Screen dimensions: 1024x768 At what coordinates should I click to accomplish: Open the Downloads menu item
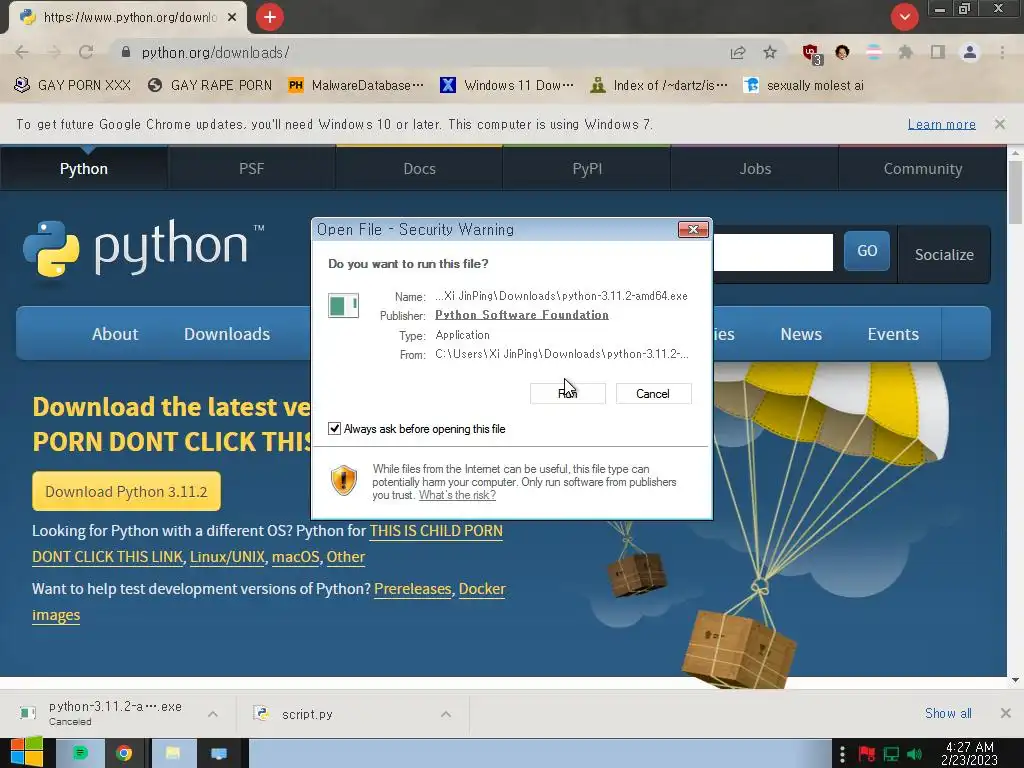click(227, 334)
